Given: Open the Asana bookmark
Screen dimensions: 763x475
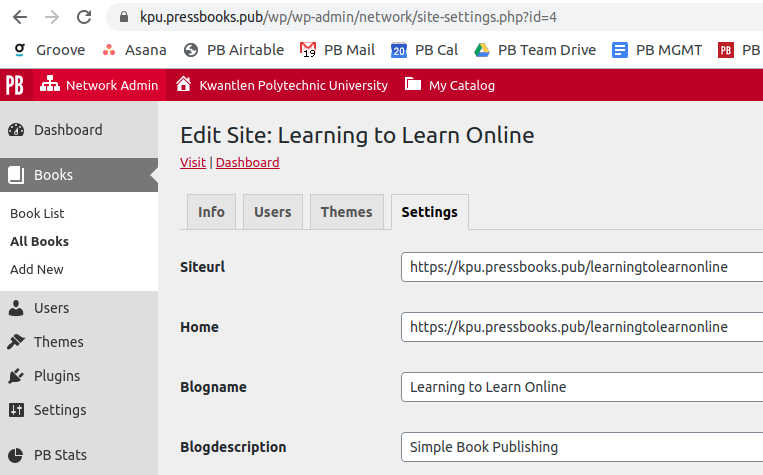Looking at the screenshot, I should 135,50.
